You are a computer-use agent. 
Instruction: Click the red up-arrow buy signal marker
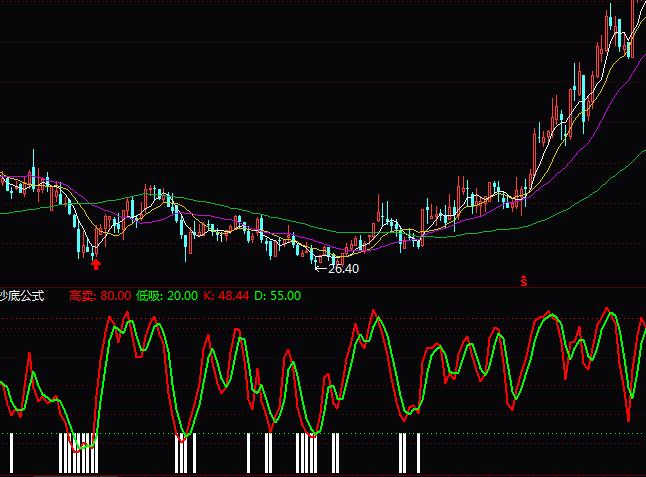[96, 265]
